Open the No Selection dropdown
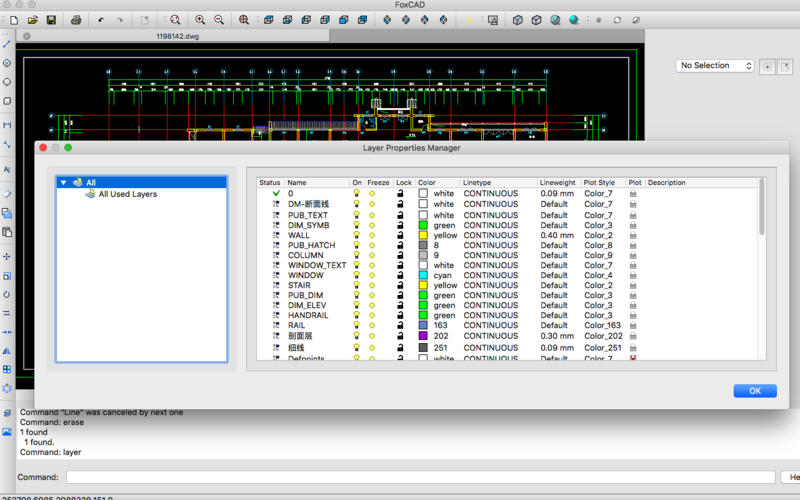The height and width of the screenshot is (500, 800). (x=716, y=66)
